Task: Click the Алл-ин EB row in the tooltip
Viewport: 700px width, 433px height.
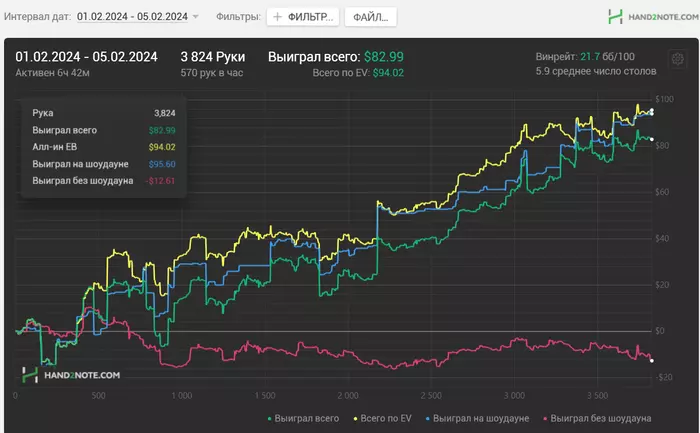Action: pyautogui.click(x=104, y=147)
